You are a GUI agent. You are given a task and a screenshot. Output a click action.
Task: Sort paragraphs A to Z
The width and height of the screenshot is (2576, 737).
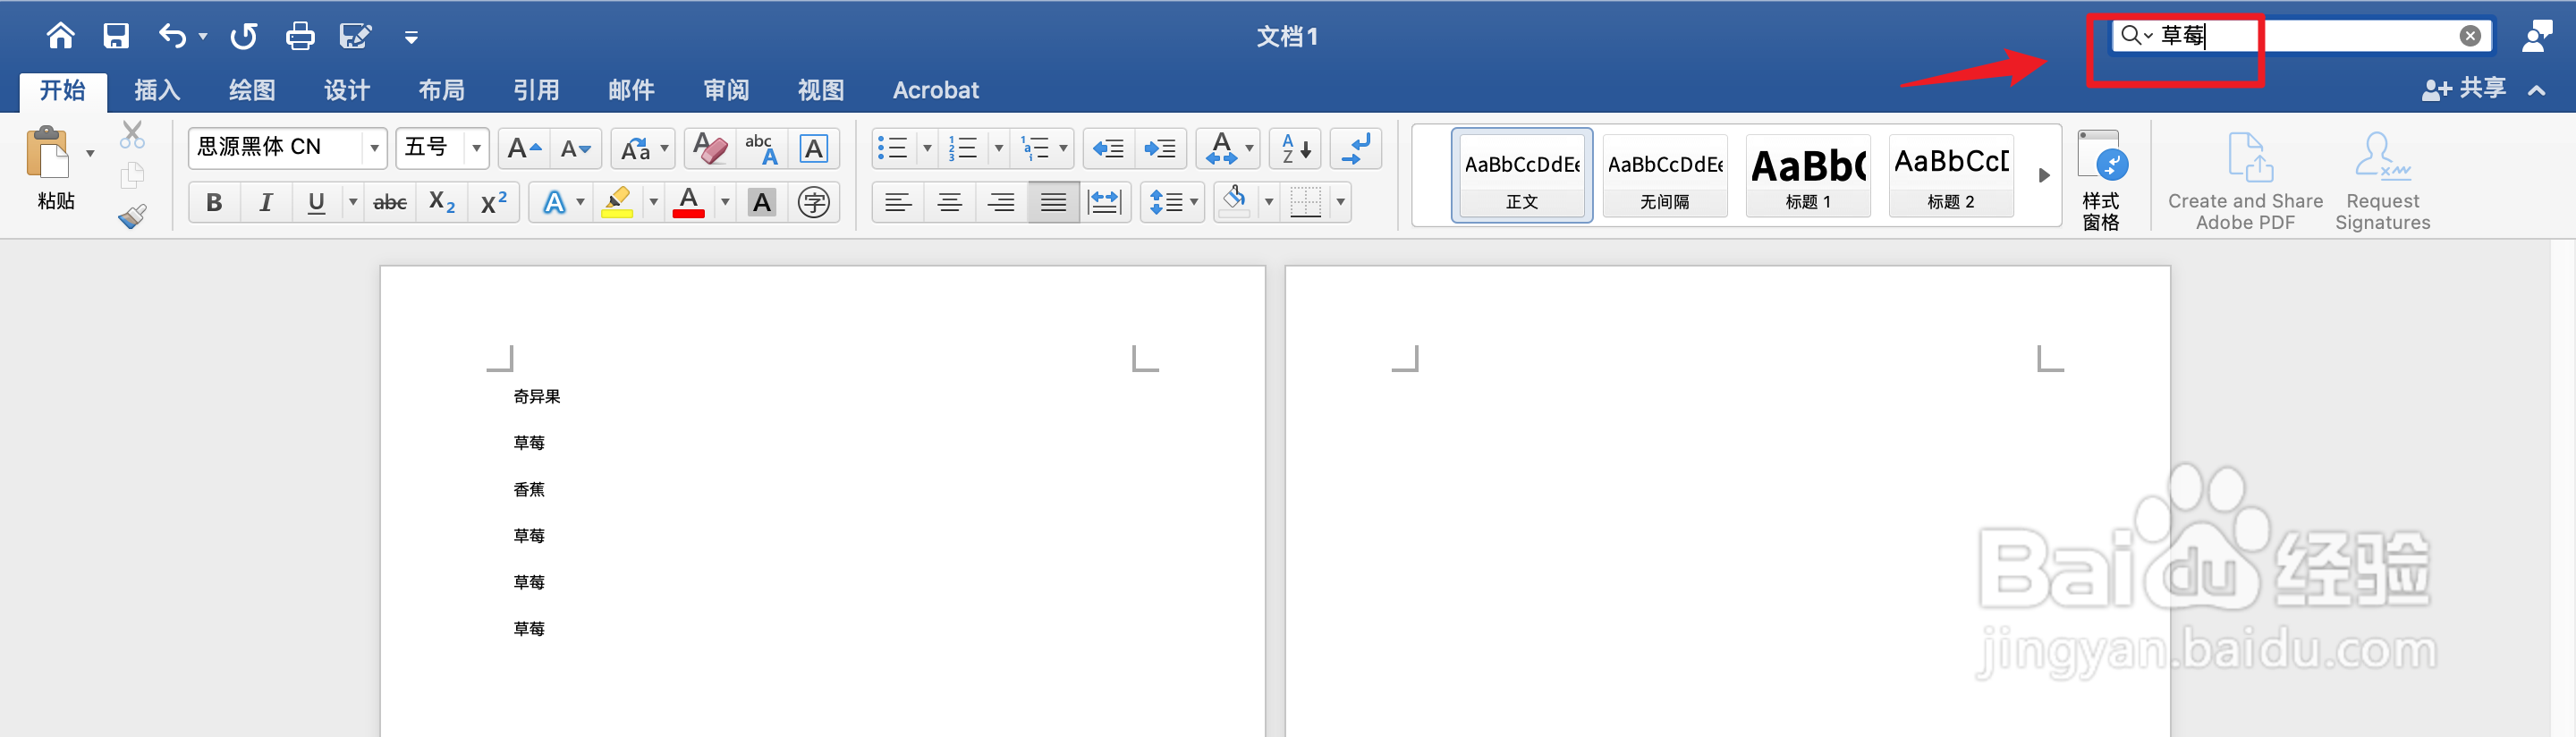(1296, 148)
